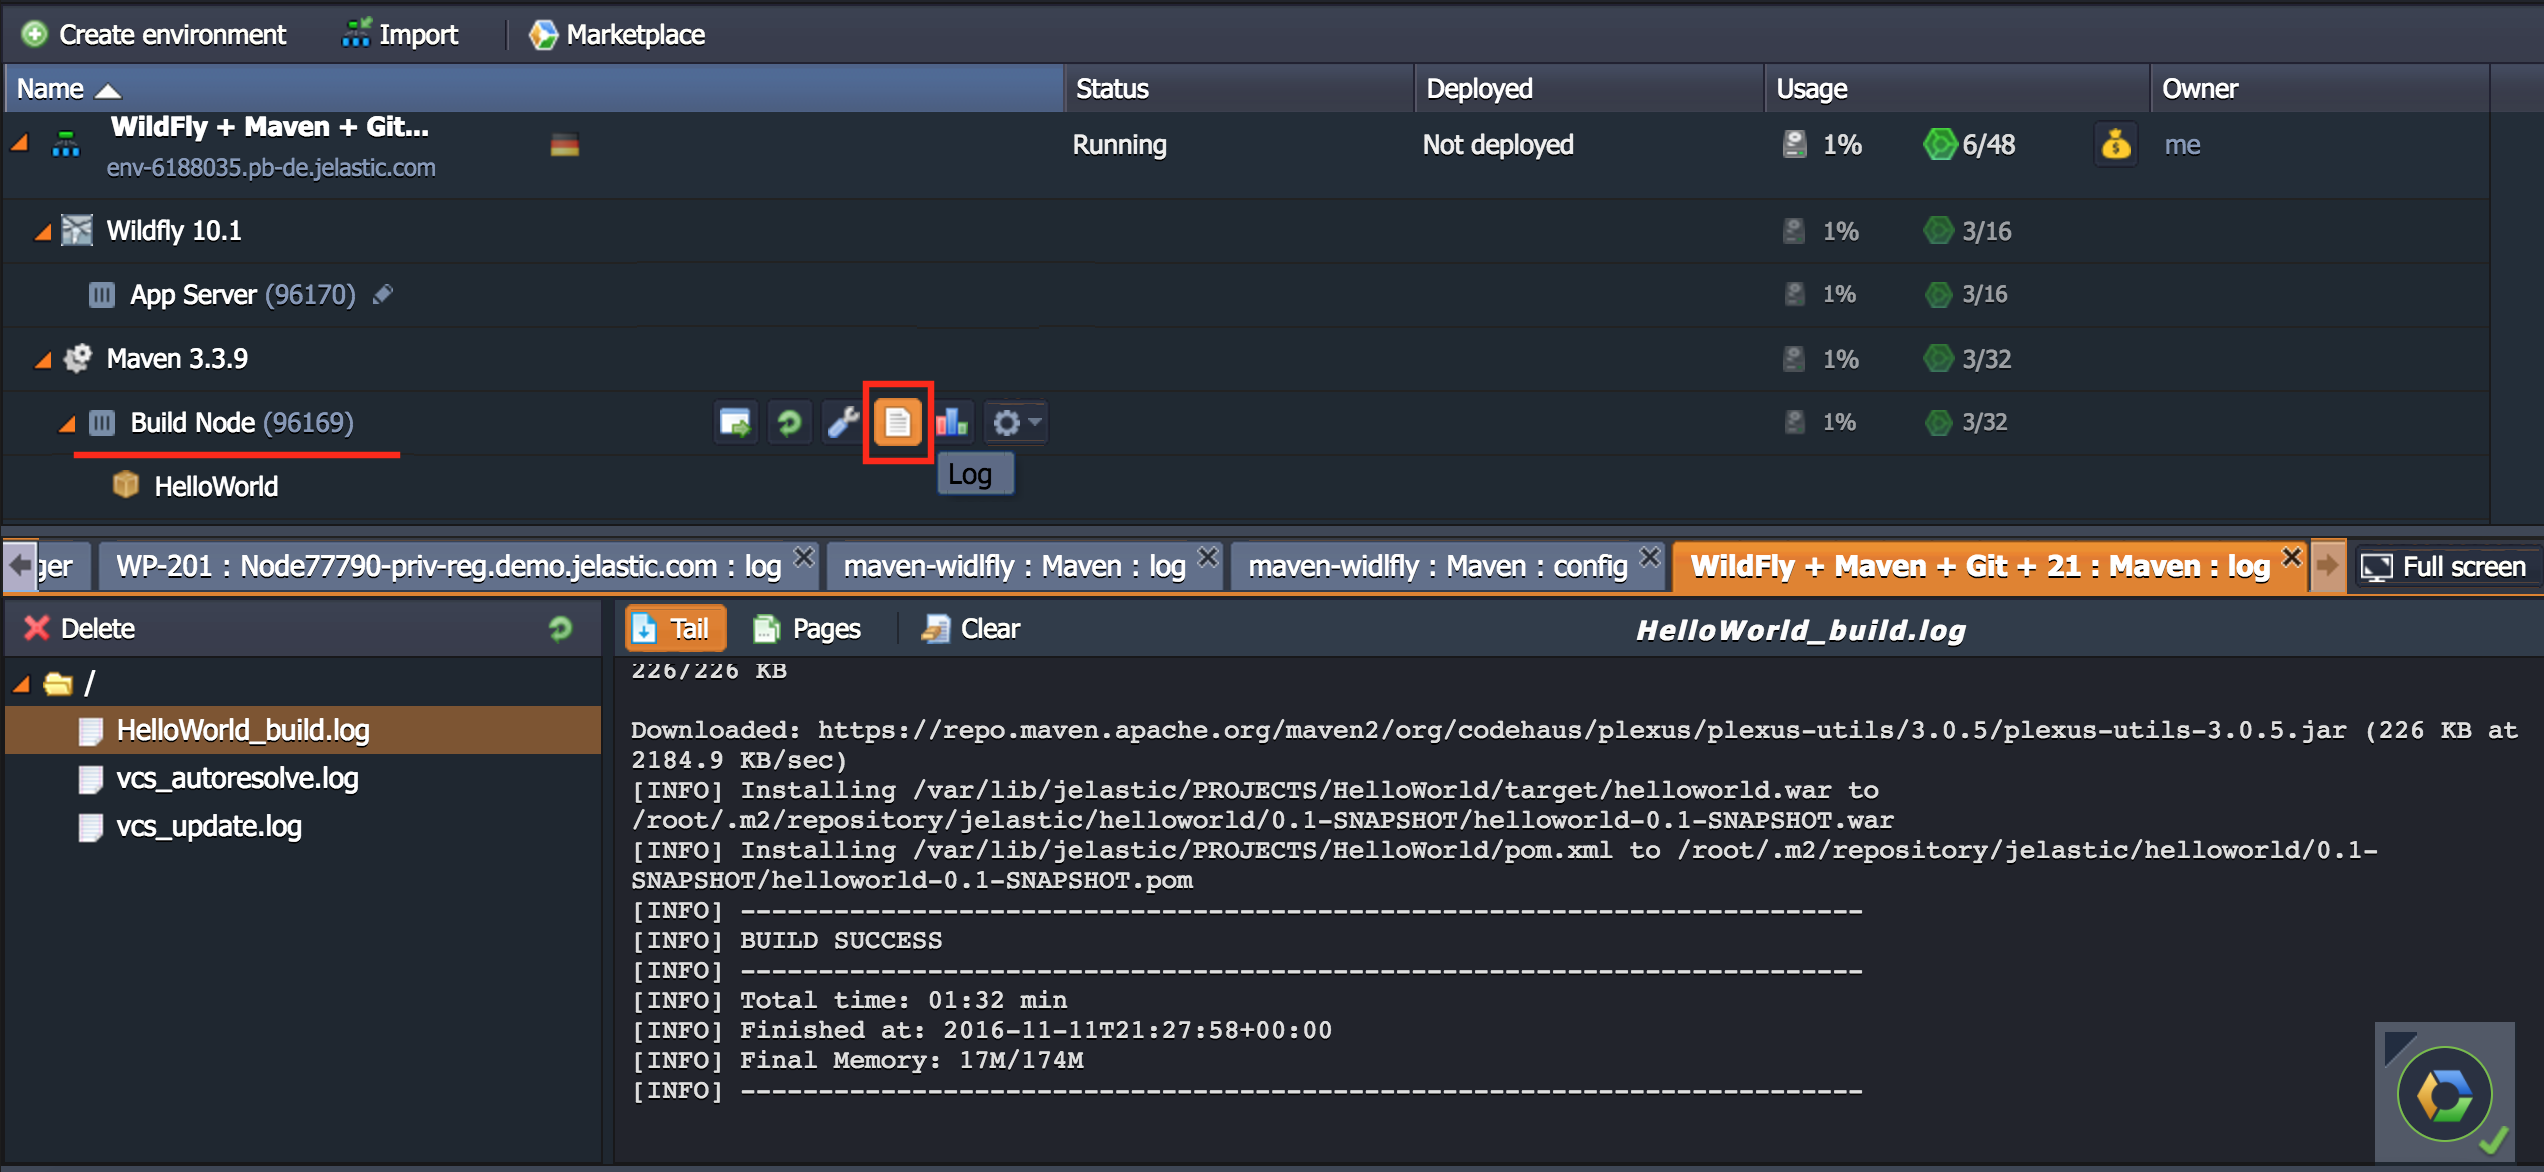Close the maven-widlfly Maven log tab

[1207, 556]
